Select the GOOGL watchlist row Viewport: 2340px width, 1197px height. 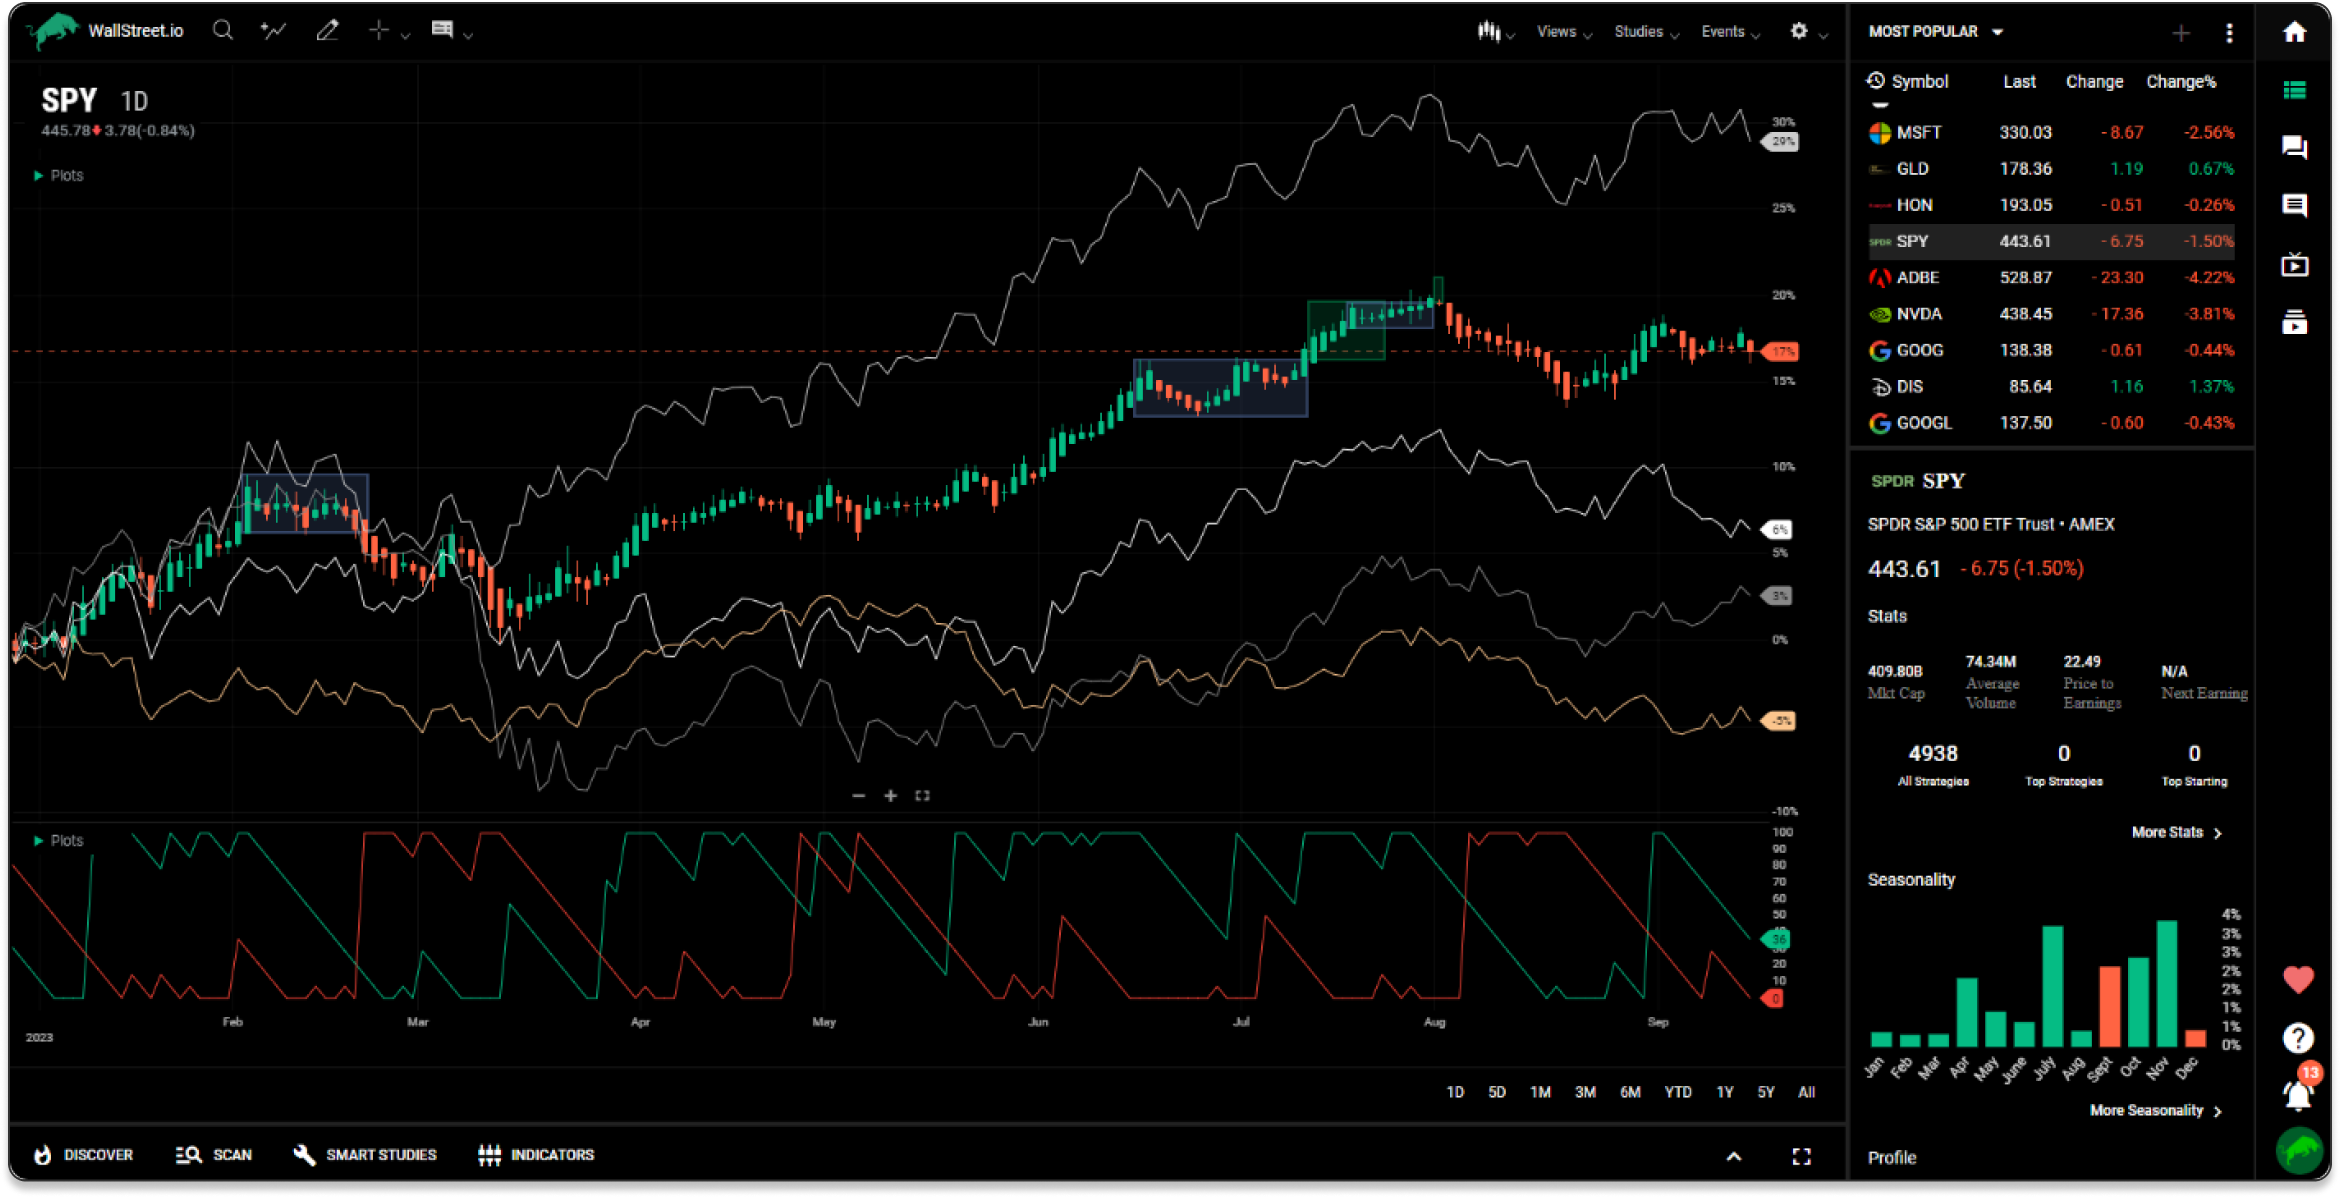2051,423
